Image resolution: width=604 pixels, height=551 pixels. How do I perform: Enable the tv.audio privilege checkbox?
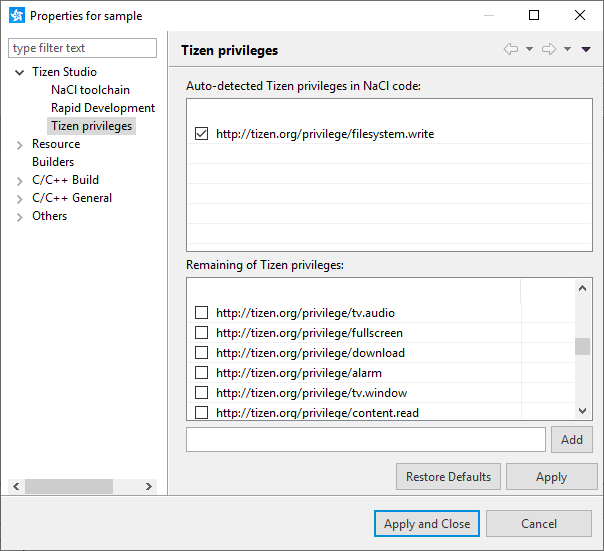click(201, 313)
